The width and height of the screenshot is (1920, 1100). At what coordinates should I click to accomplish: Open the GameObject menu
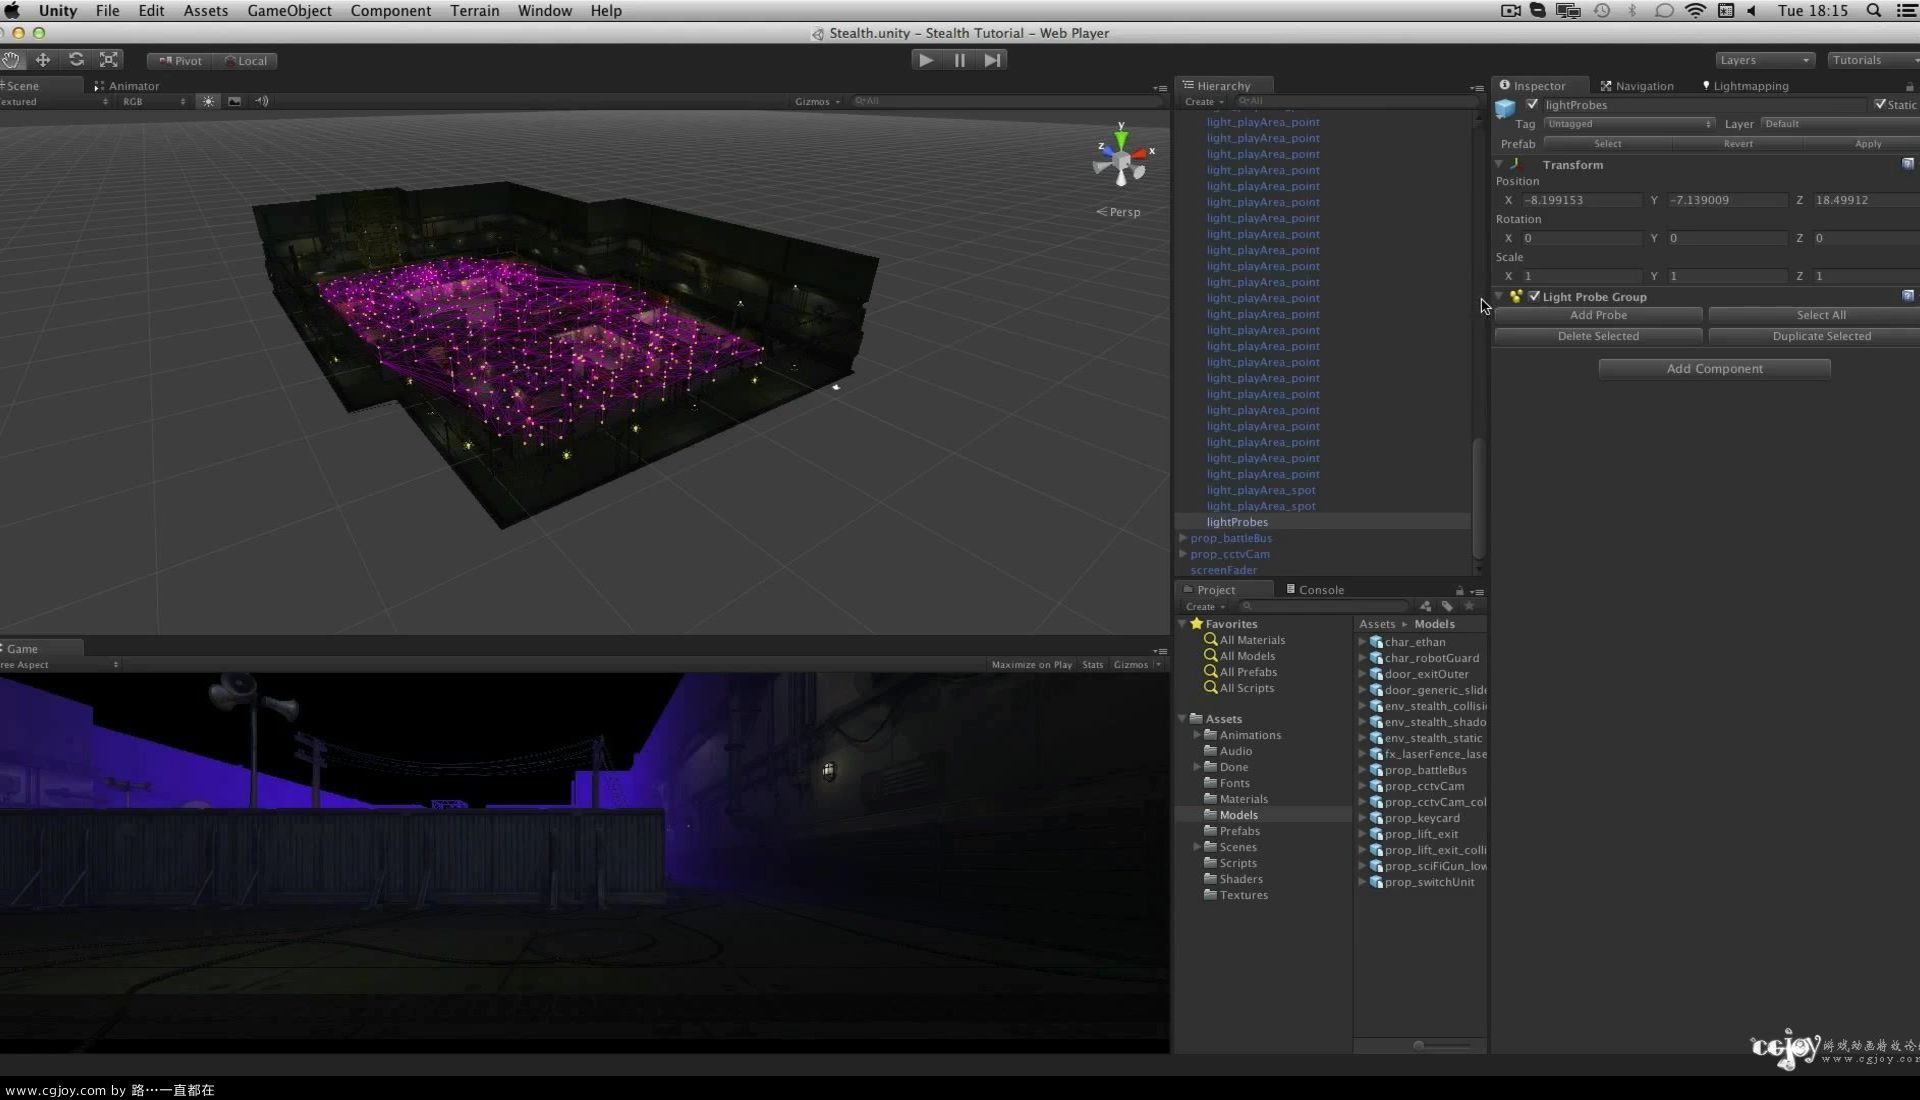coord(289,11)
